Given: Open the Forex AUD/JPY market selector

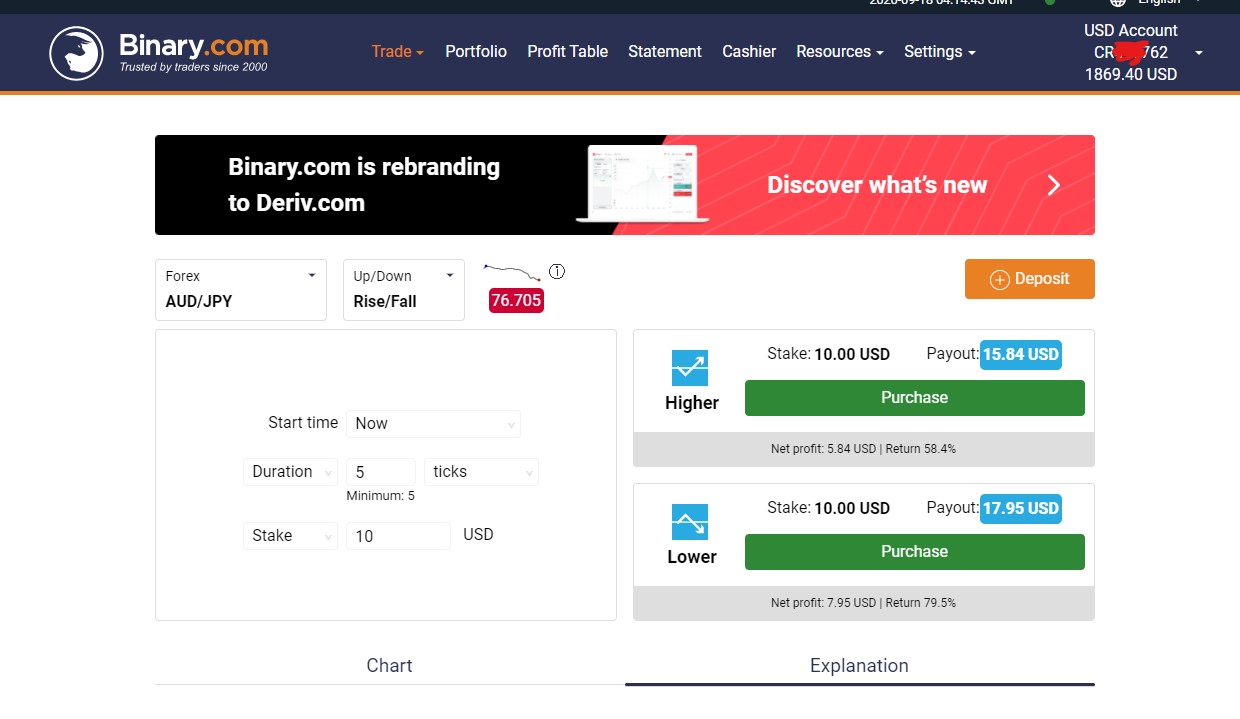Looking at the screenshot, I should tap(241, 290).
